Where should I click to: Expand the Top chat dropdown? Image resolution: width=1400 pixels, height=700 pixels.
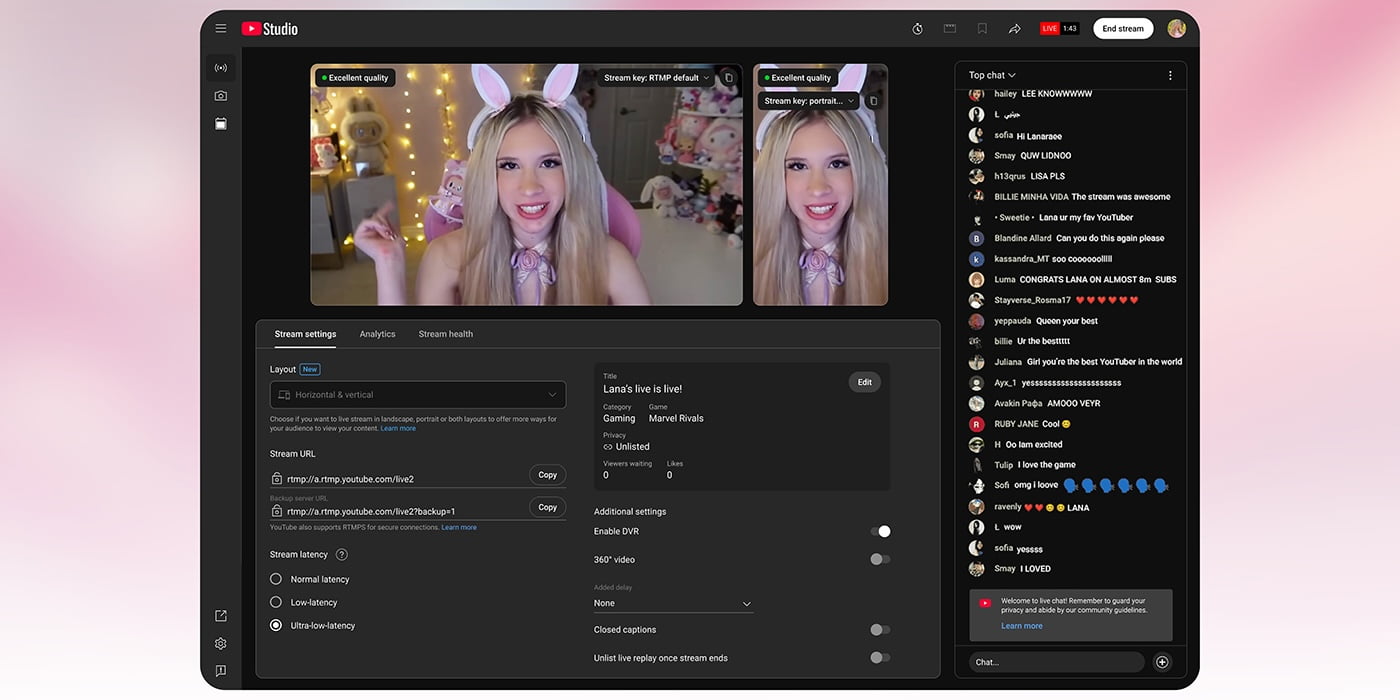point(992,75)
